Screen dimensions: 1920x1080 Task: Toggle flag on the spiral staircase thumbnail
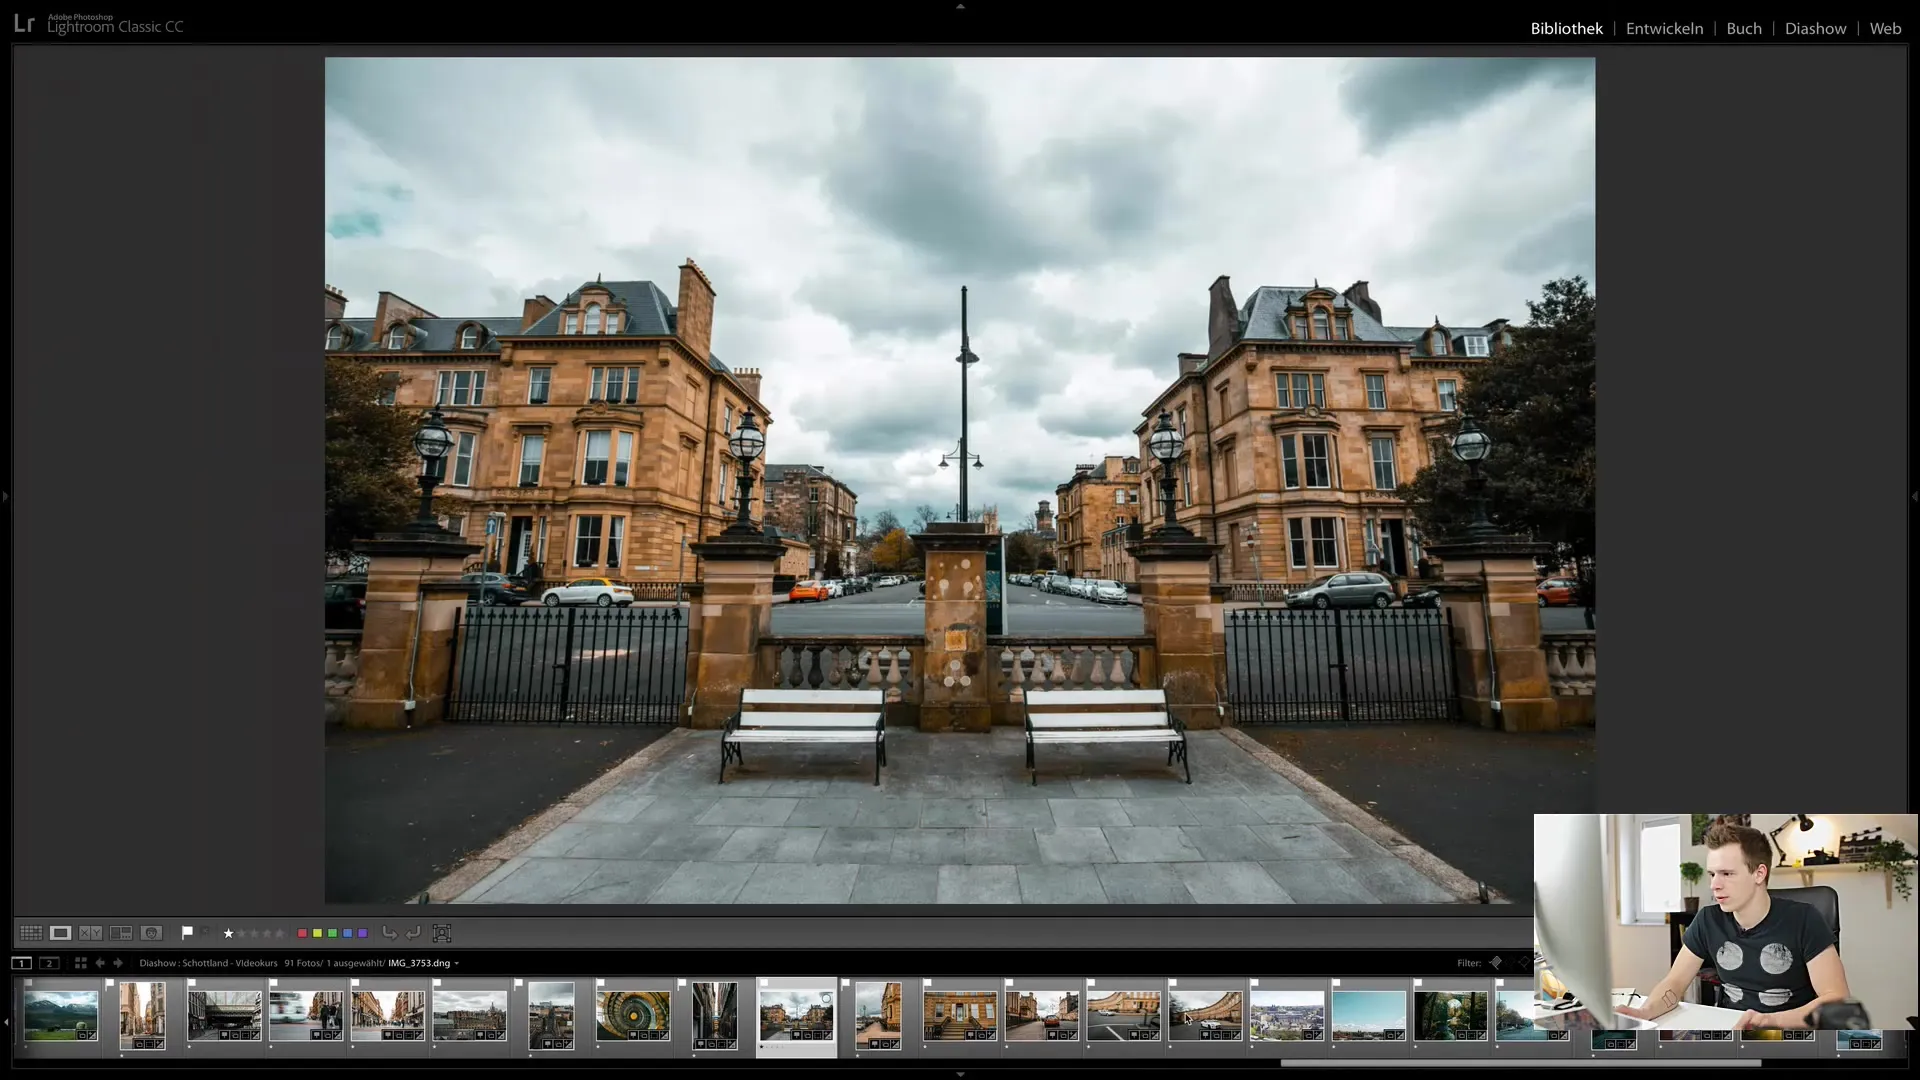tap(600, 983)
